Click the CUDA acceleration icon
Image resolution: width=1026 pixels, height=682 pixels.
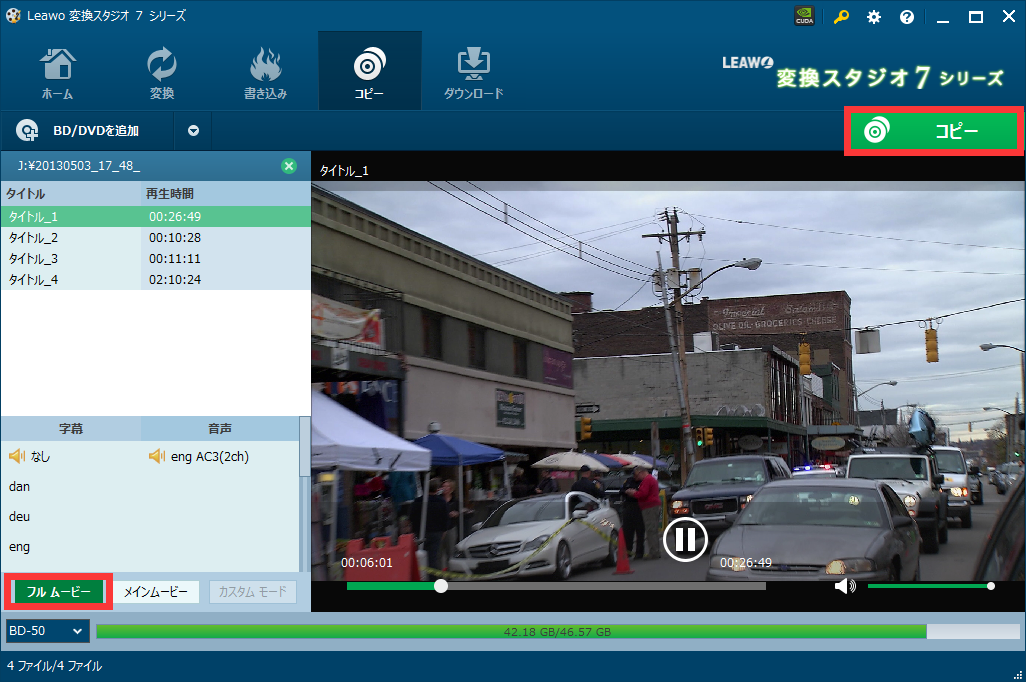(804, 17)
